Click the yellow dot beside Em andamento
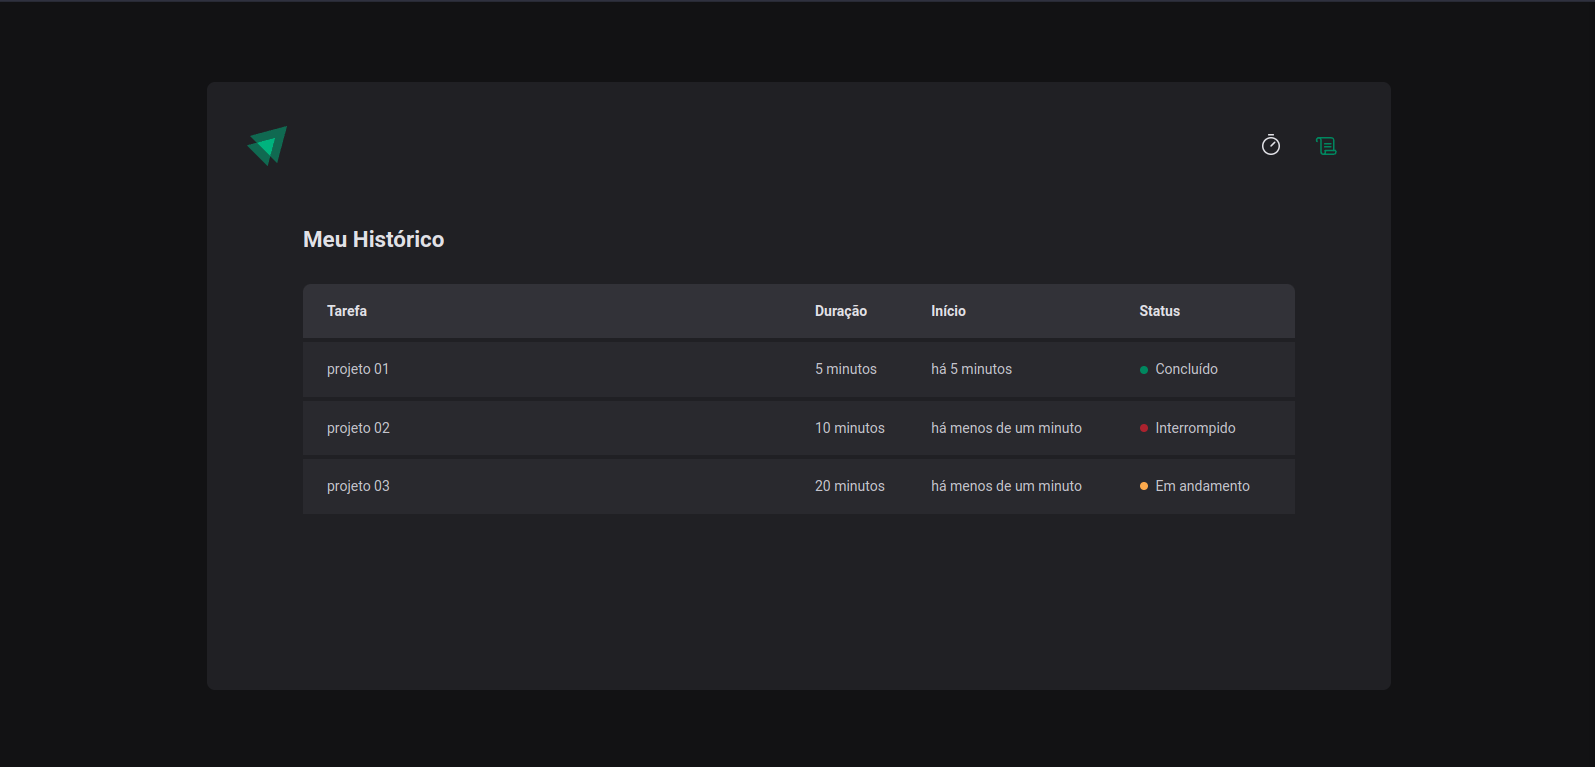 pyautogui.click(x=1144, y=486)
